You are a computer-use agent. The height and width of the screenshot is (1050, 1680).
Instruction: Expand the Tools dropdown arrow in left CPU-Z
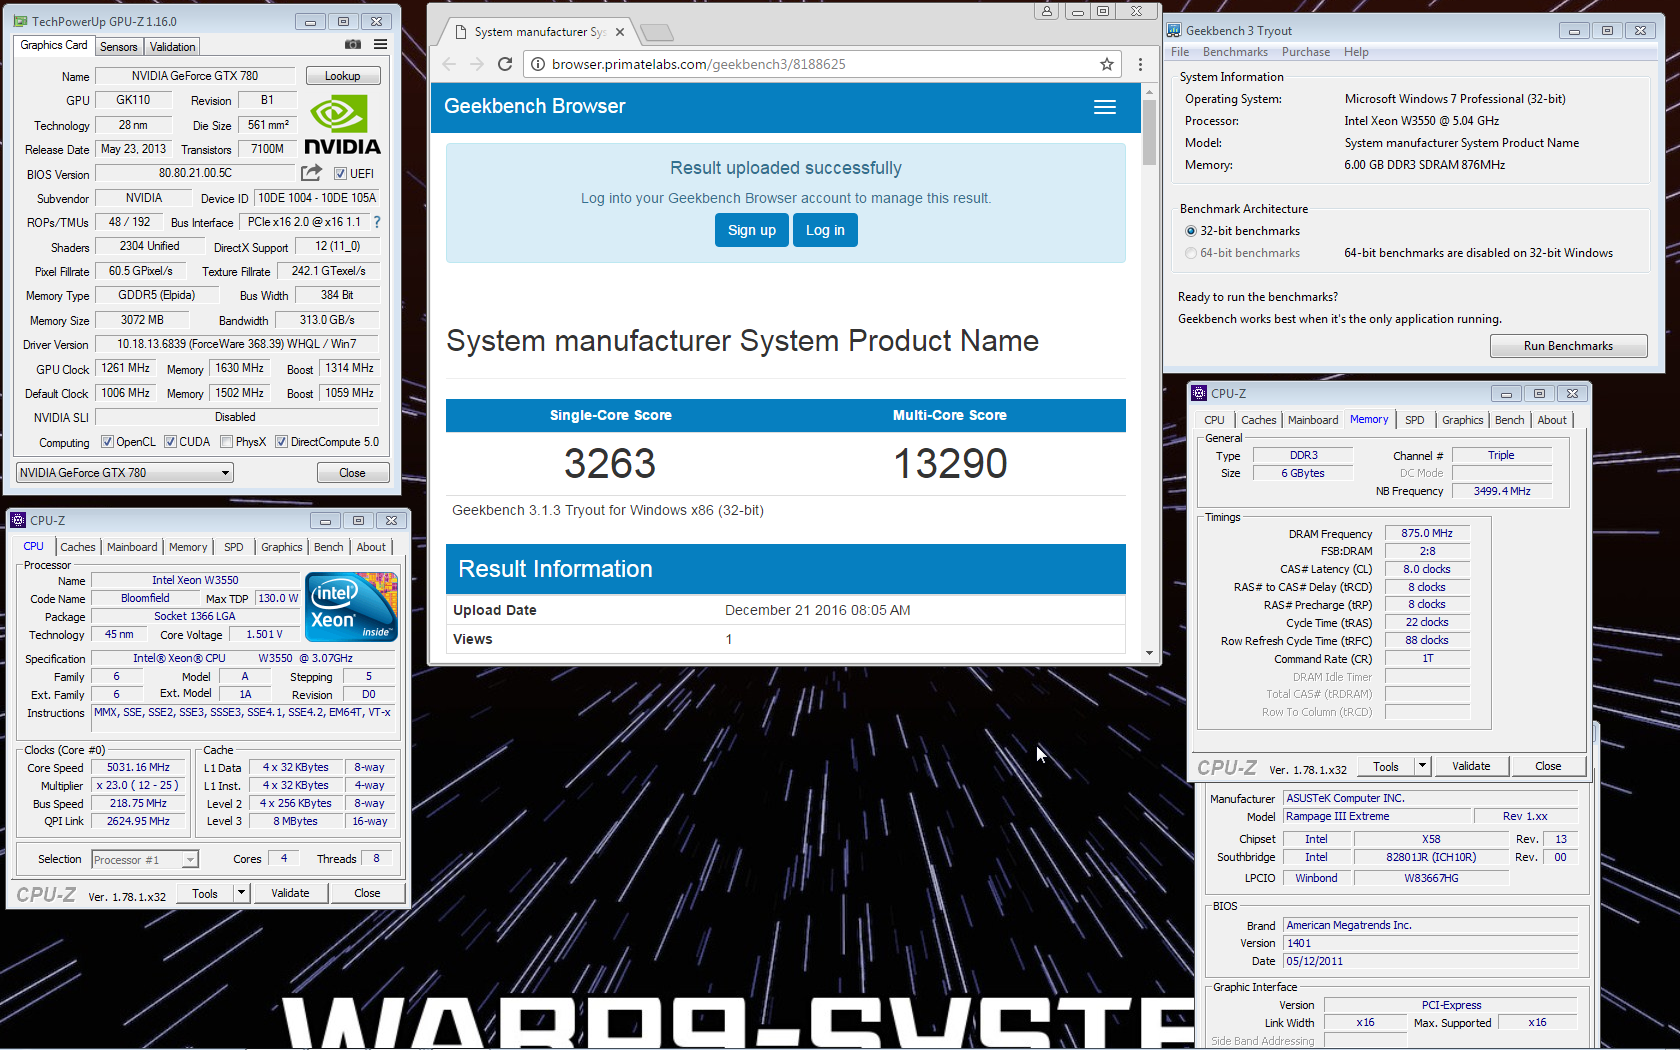[x=241, y=893]
